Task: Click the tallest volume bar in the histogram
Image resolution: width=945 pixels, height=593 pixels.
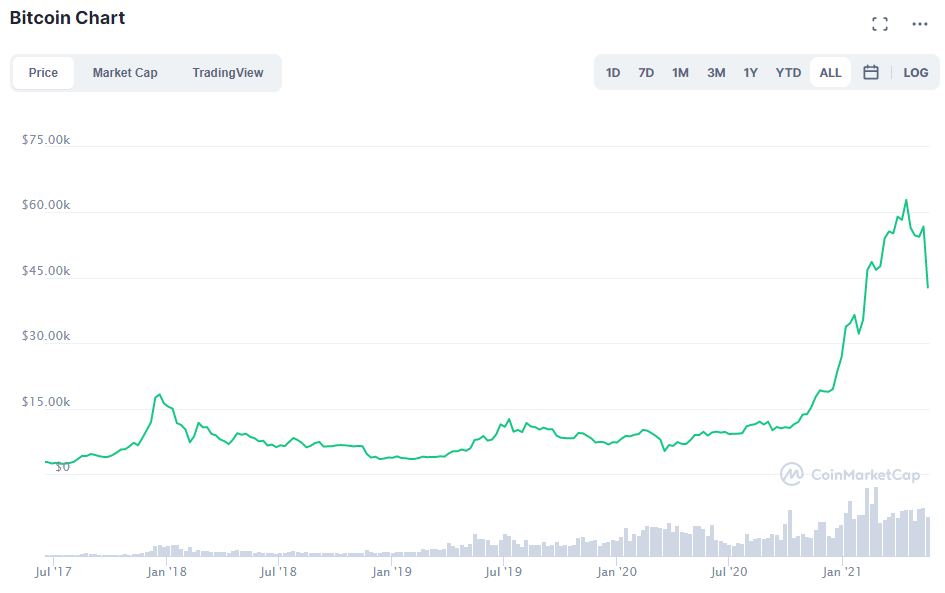Action: (876, 522)
